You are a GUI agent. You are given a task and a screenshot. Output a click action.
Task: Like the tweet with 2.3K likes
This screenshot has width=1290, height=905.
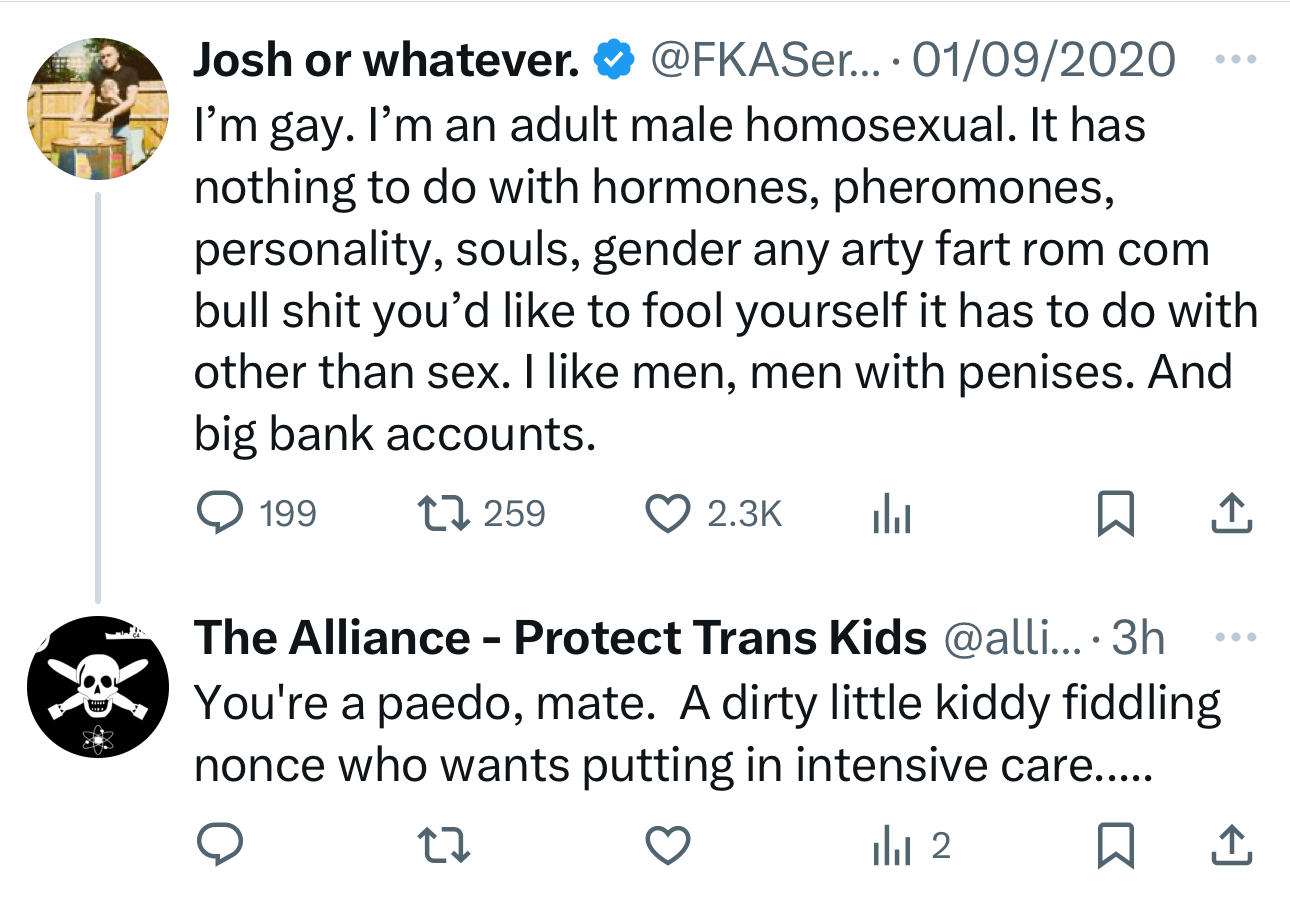[x=665, y=514]
